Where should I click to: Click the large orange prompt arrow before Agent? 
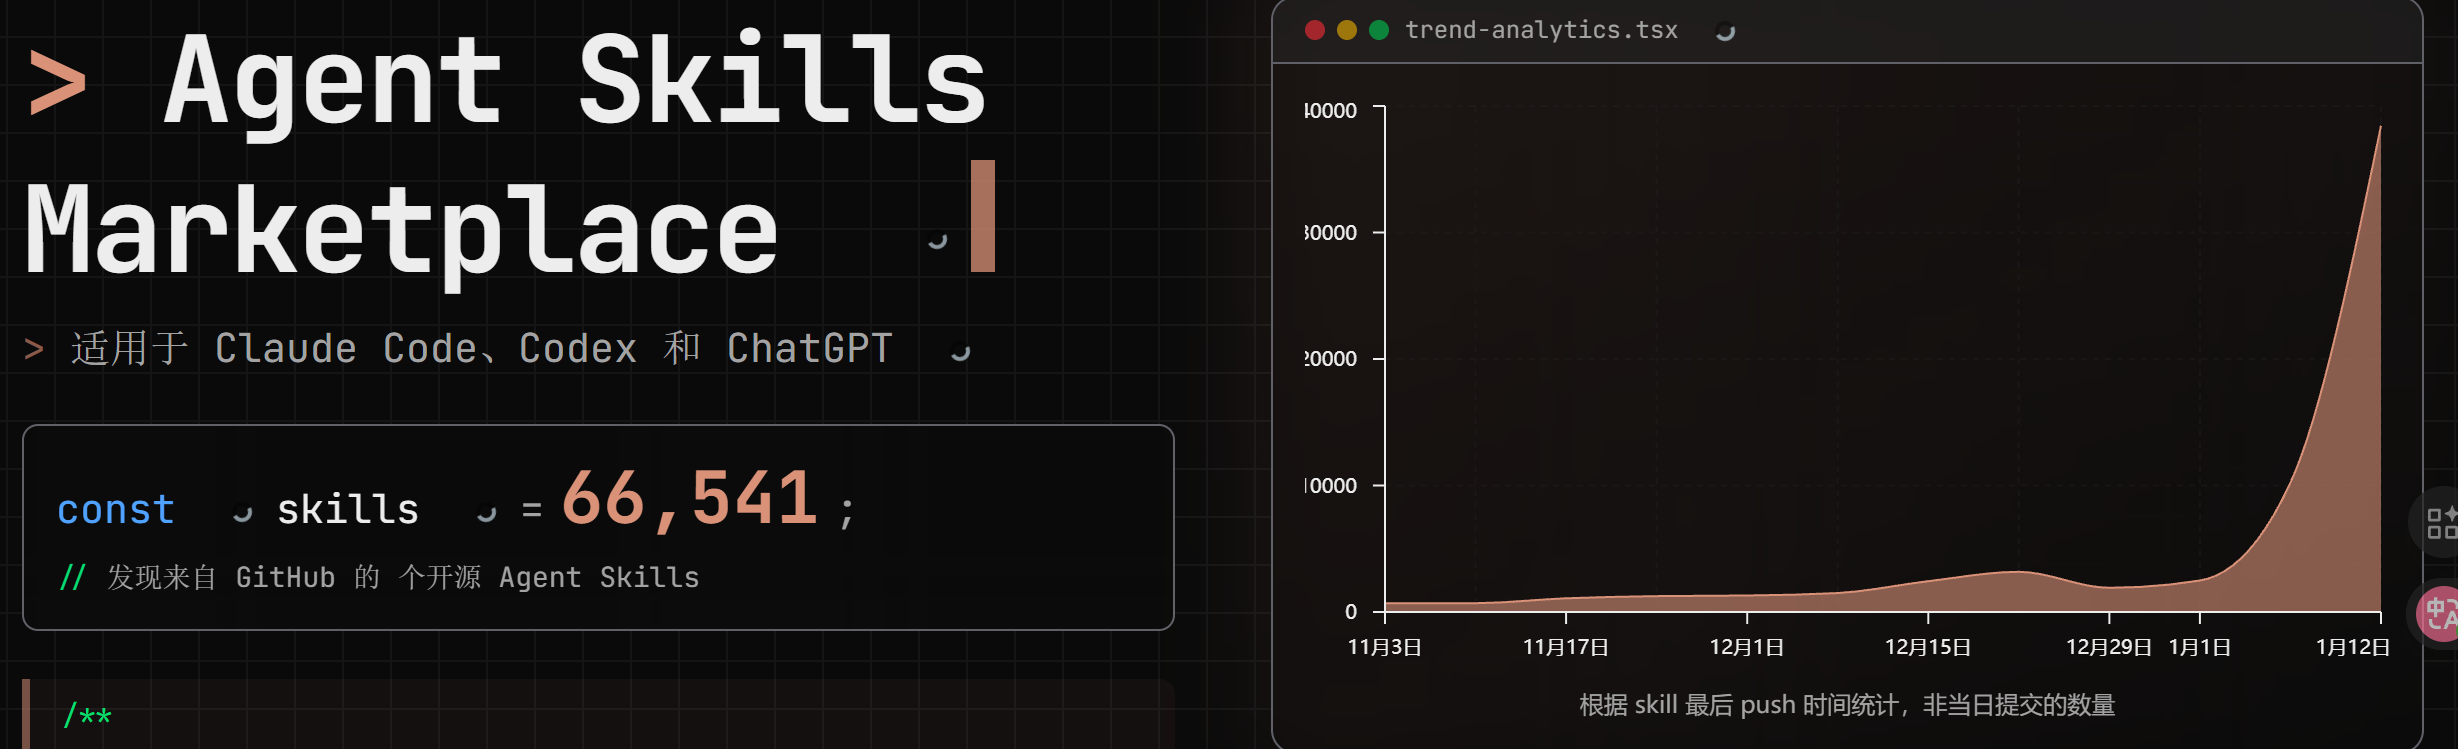tap(57, 82)
